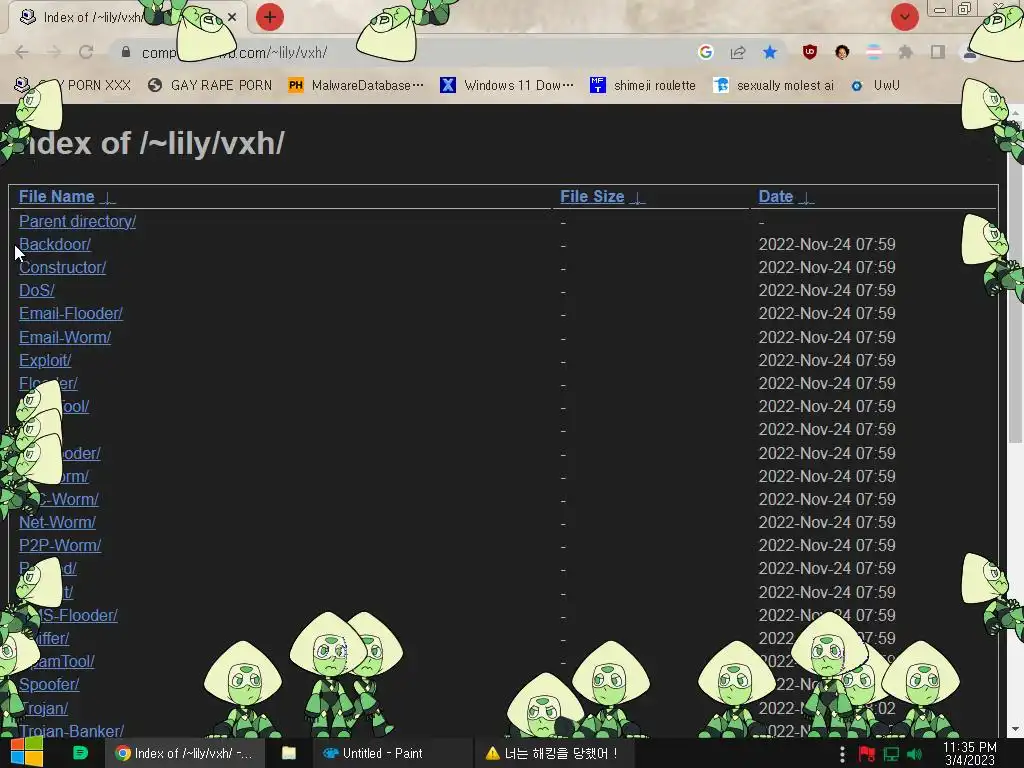View site info via the padlock icon
The height and width of the screenshot is (768, 1024).
click(126, 52)
